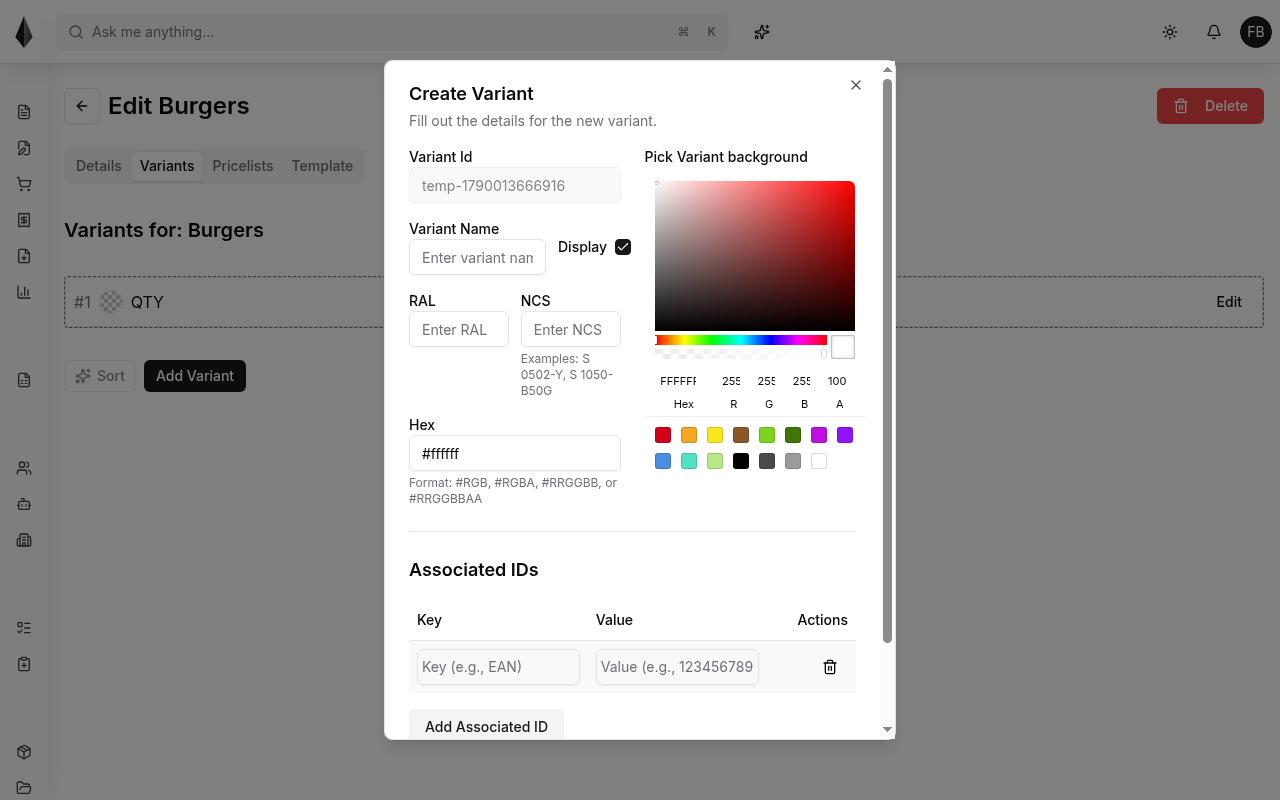The image size is (1280, 800).
Task: Open the document icon in sidebar
Action: [24, 112]
